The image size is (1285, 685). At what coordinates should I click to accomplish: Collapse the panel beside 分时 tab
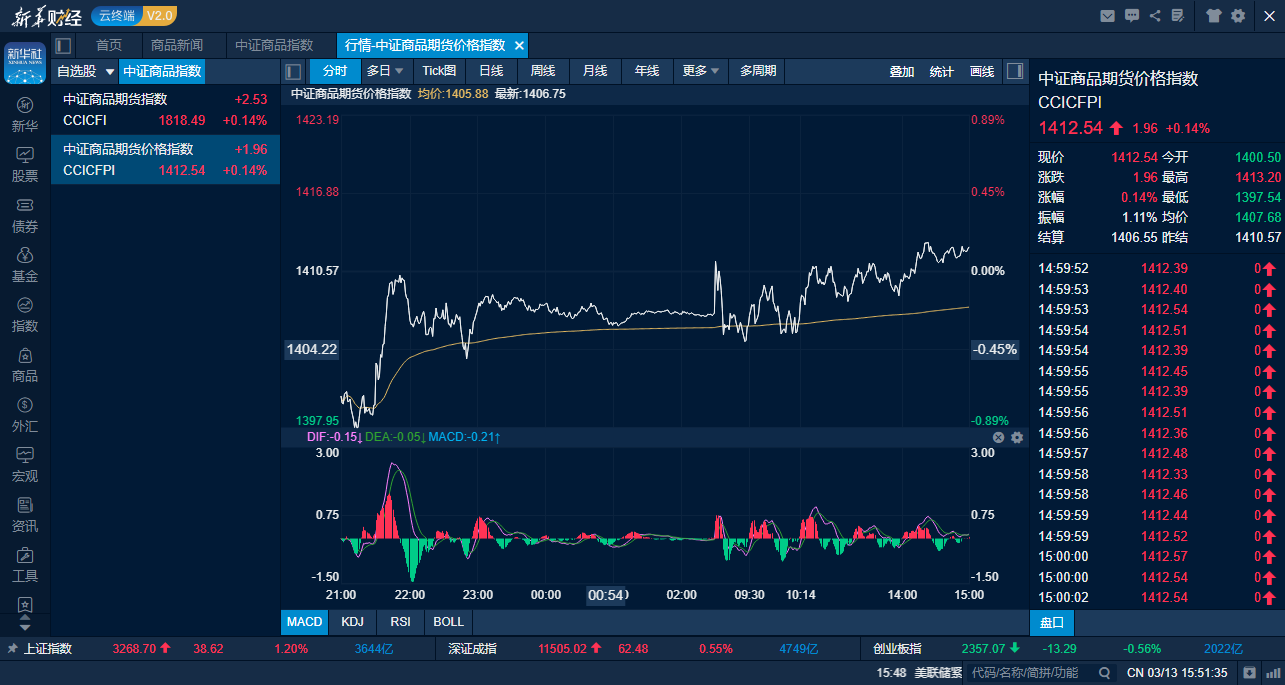293,71
